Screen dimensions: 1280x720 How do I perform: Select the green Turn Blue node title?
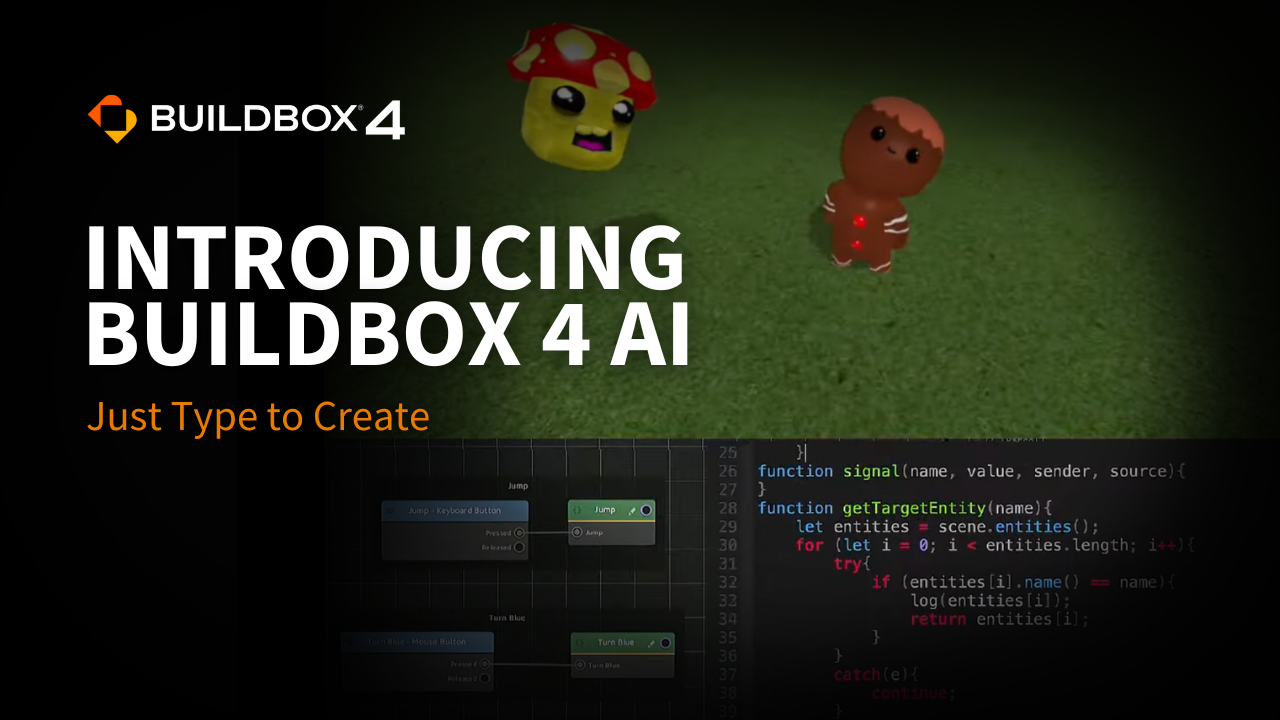coord(616,642)
